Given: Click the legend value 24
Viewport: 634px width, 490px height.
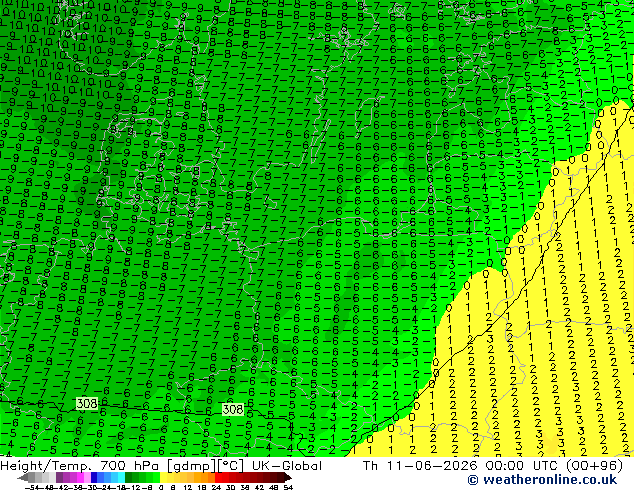Looking at the screenshot, I should [x=216, y=488].
